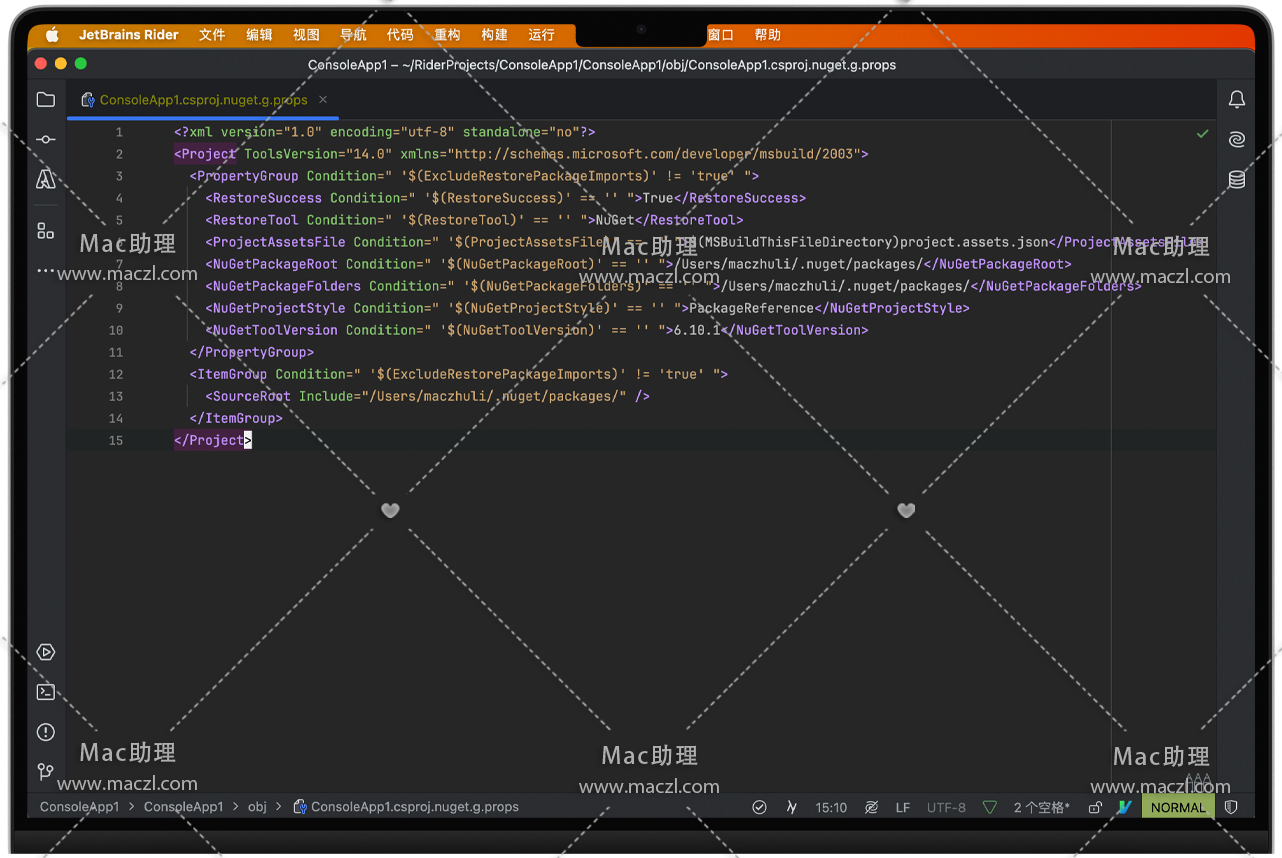
Task: Open the indent '2 个空格' selector
Action: 1041,807
